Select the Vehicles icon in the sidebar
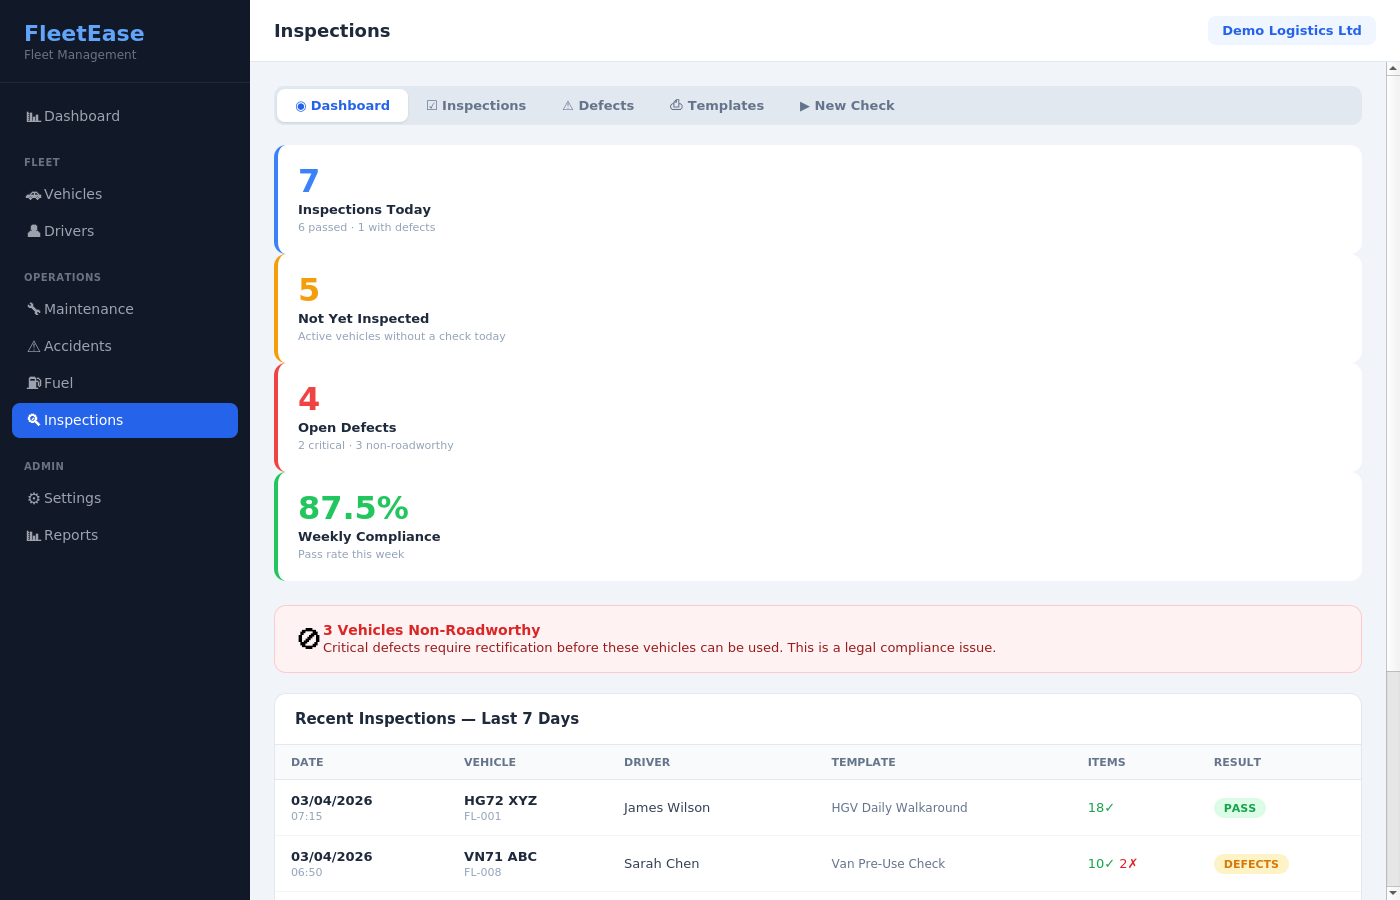1400x900 pixels. tap(33, 193)
